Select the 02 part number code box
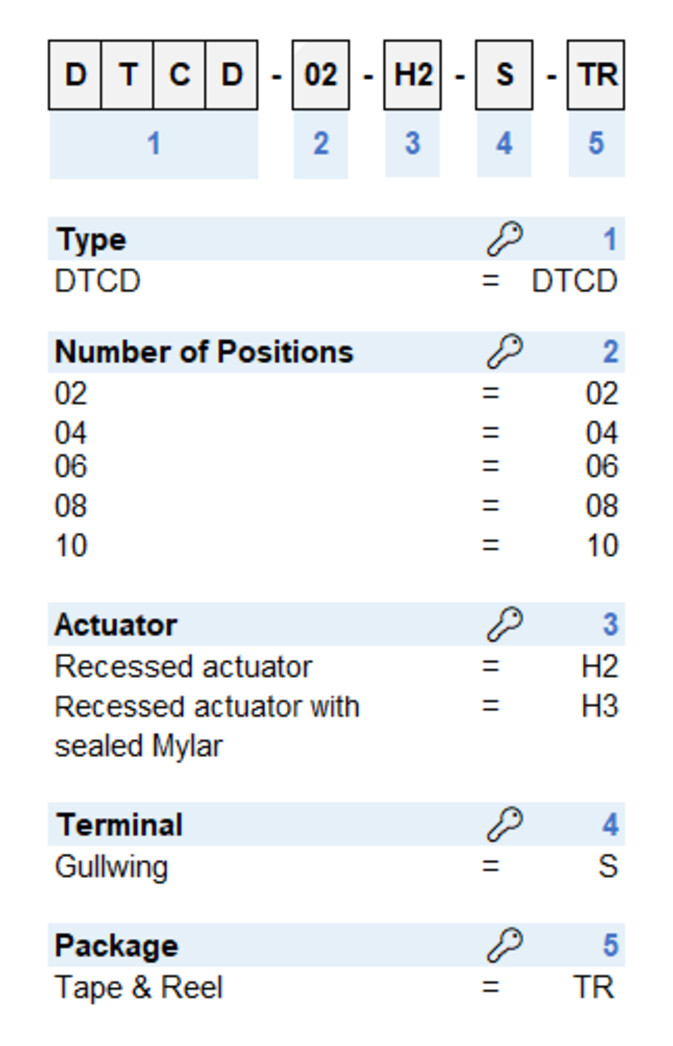The height and width of the screenshot is (1046, 673). click(x=320, y=75)
